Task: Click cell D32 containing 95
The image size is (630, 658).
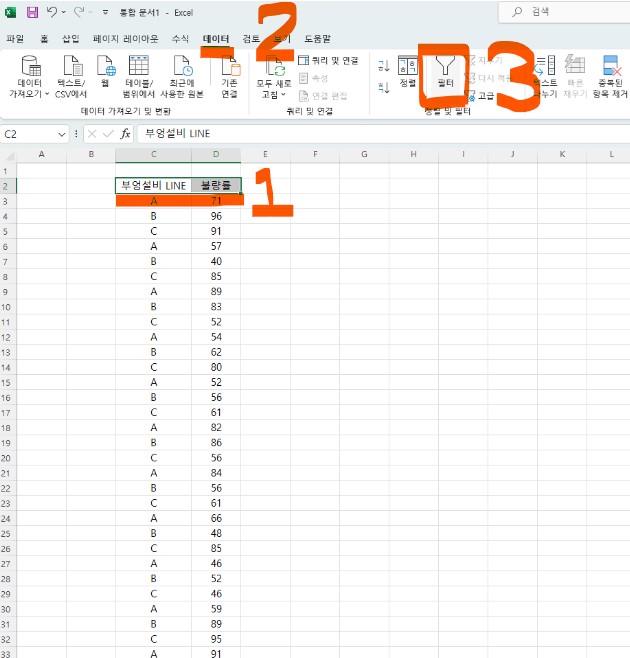Action: [216, 639]
